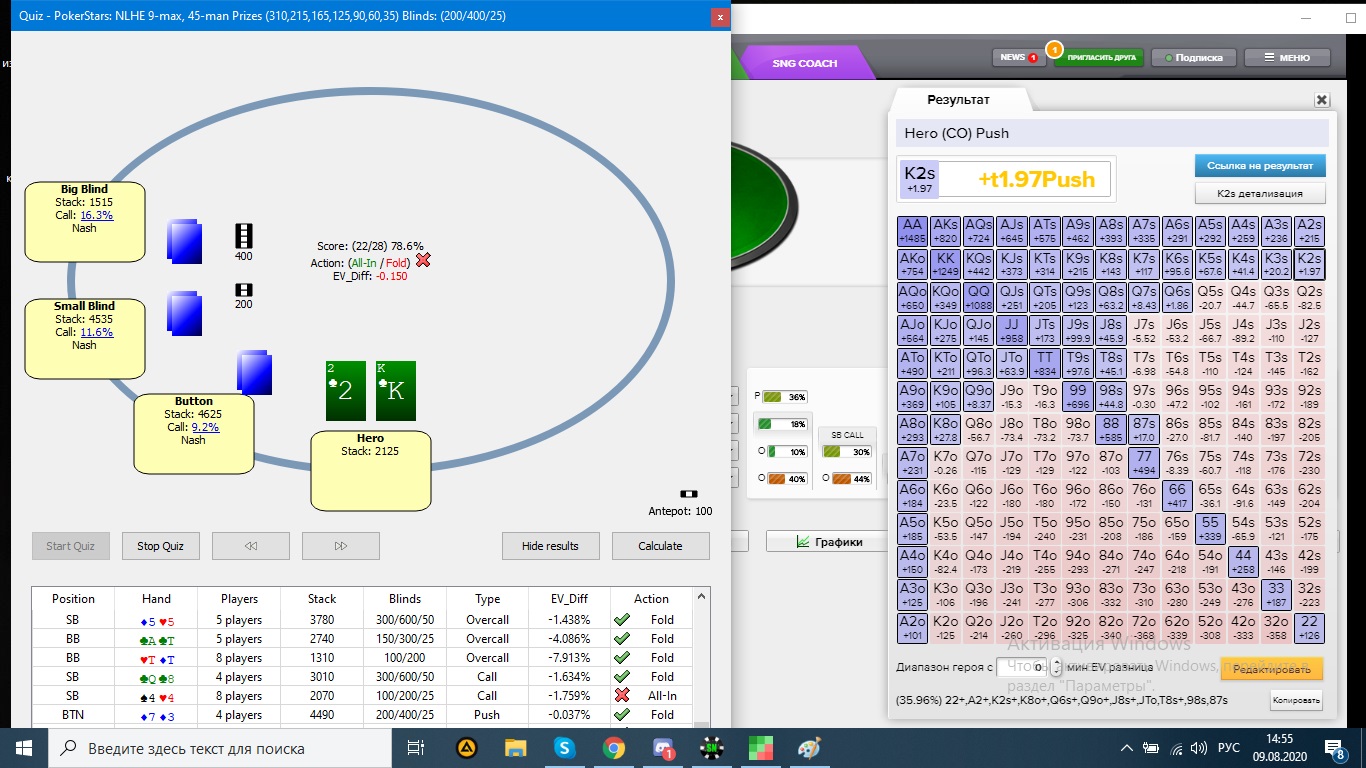Click Hide results
The image size is (1366, 768).
[x=550, y=546]
